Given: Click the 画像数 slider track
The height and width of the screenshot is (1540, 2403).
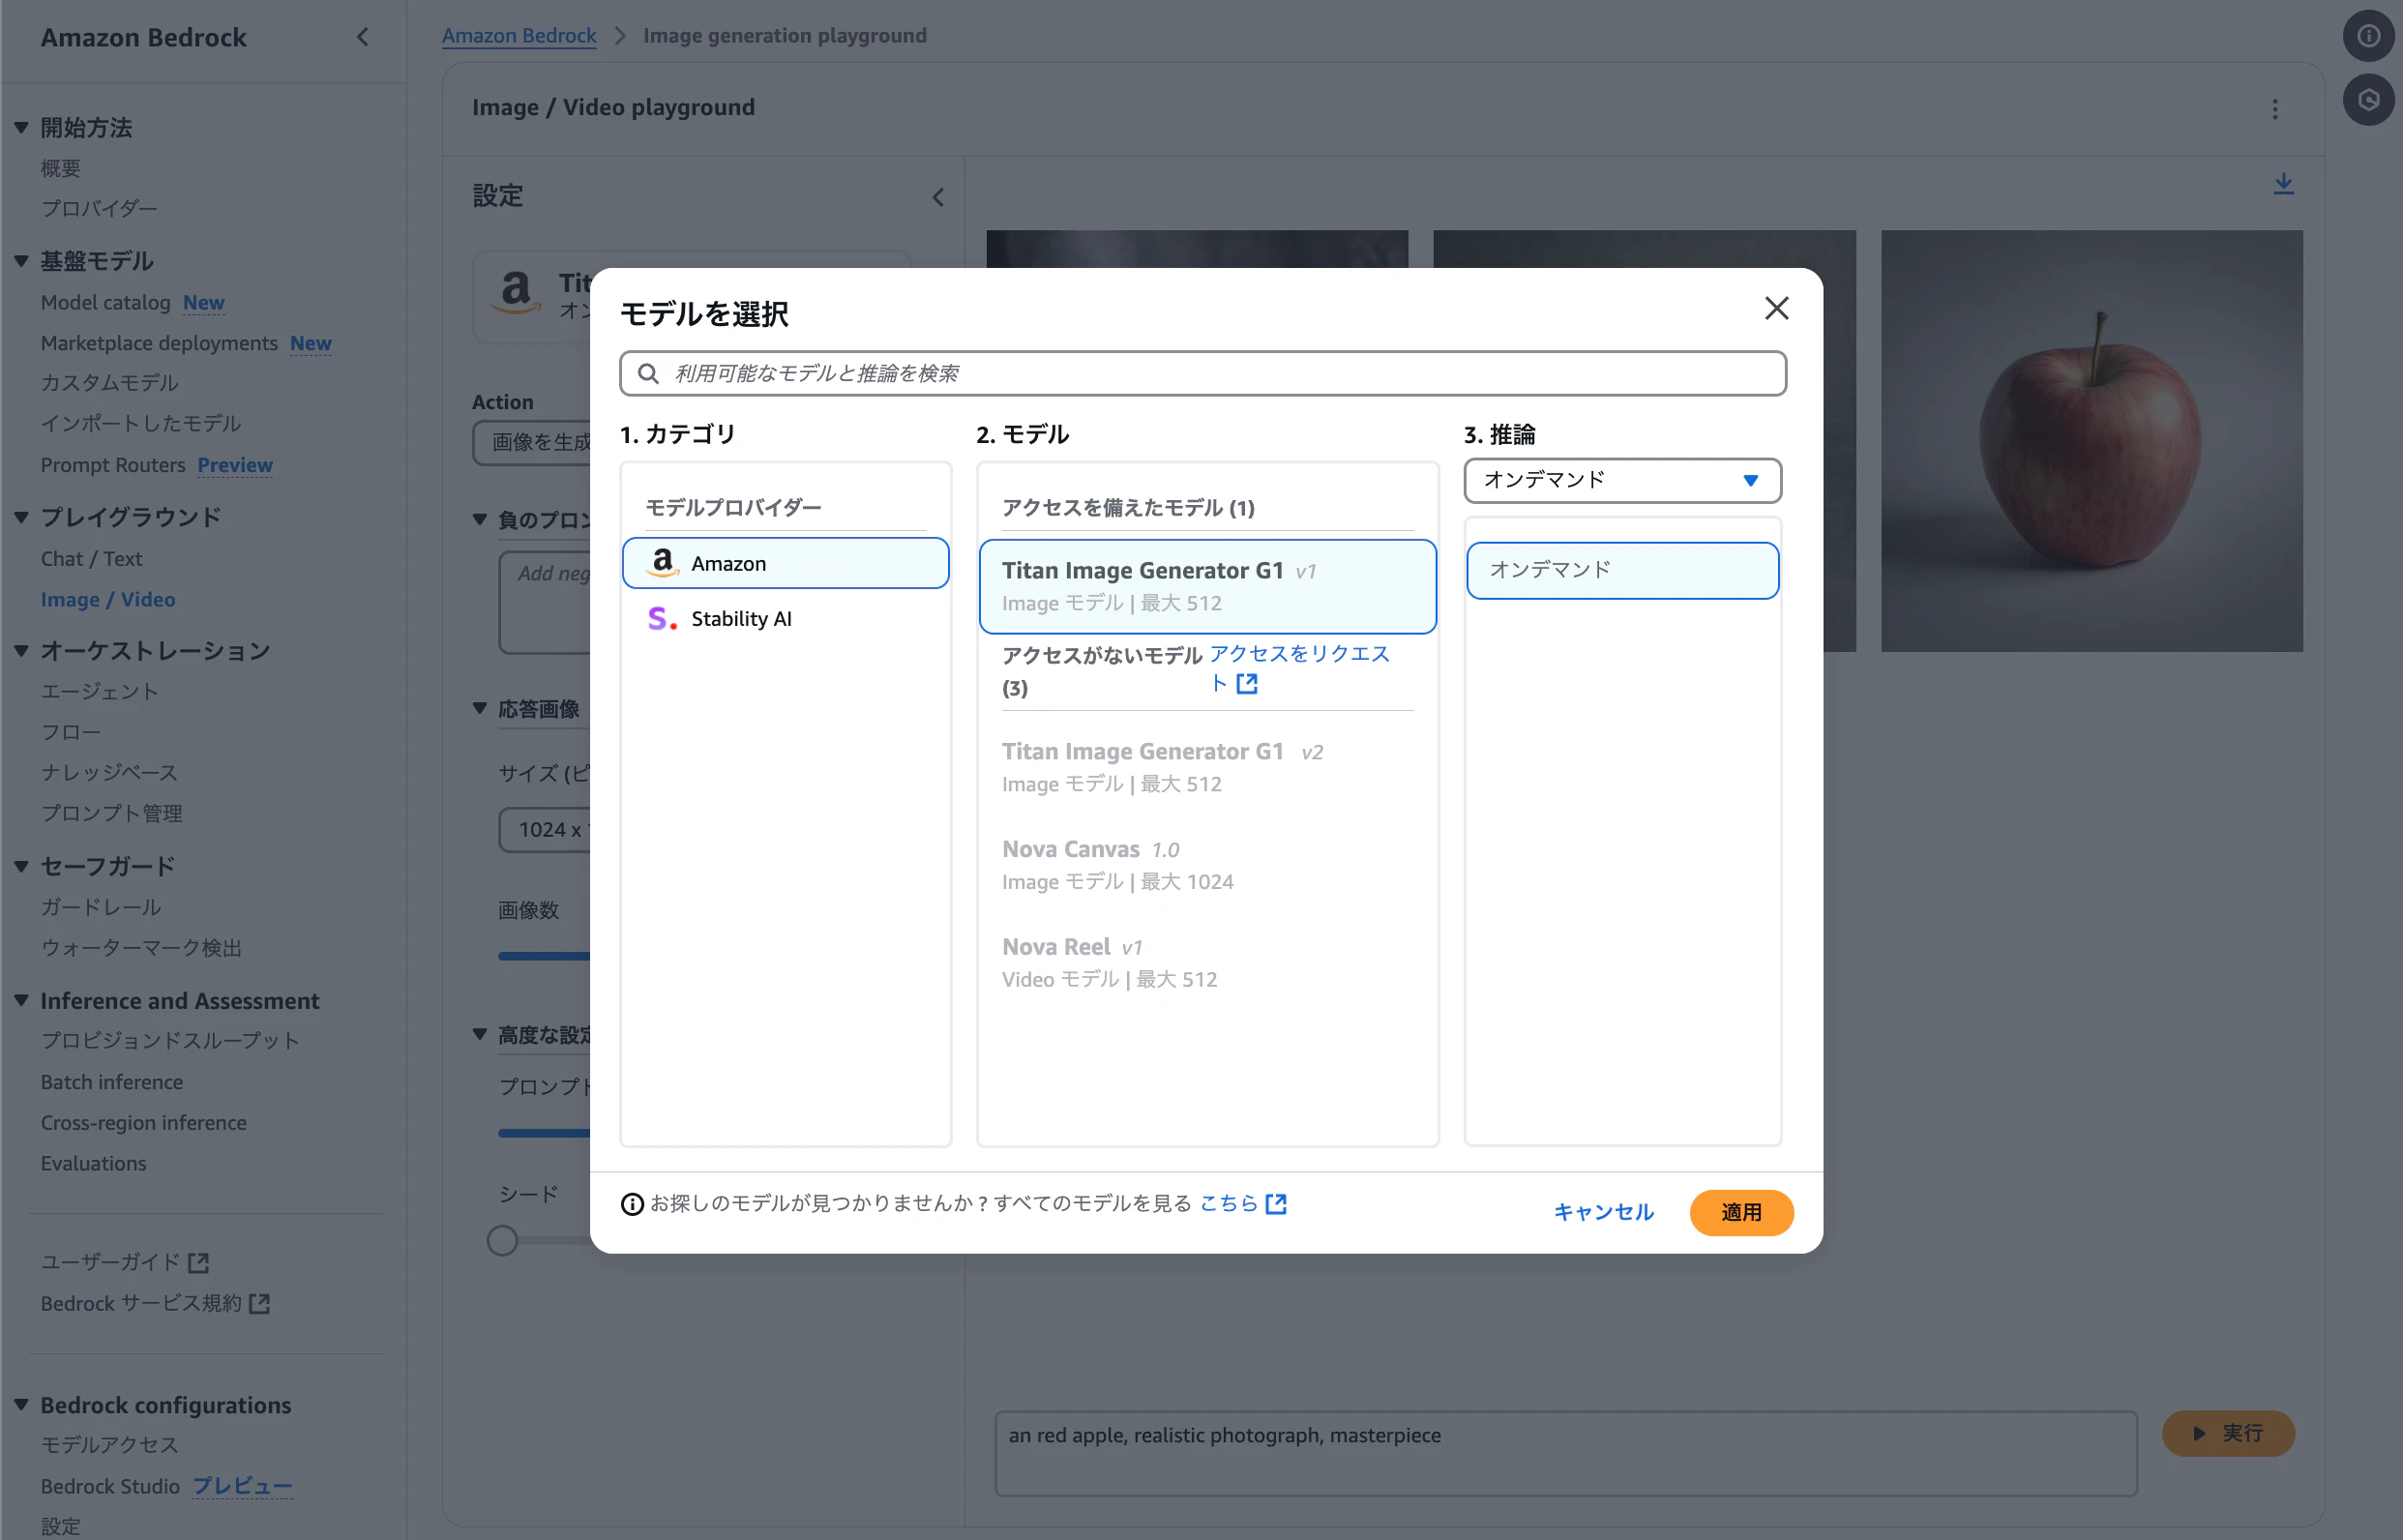Looking at the screenshot, I should 545,957.
